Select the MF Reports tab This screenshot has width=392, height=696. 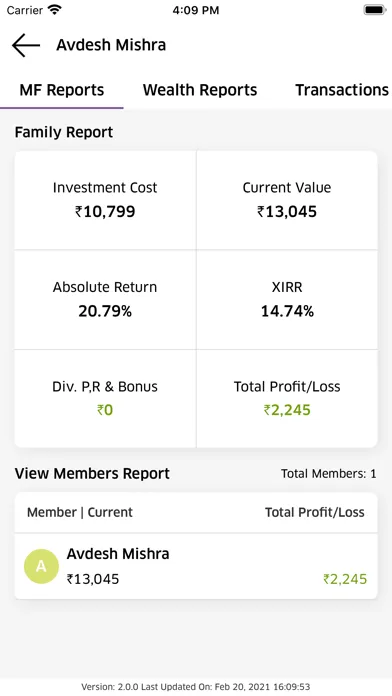(62, 90)
